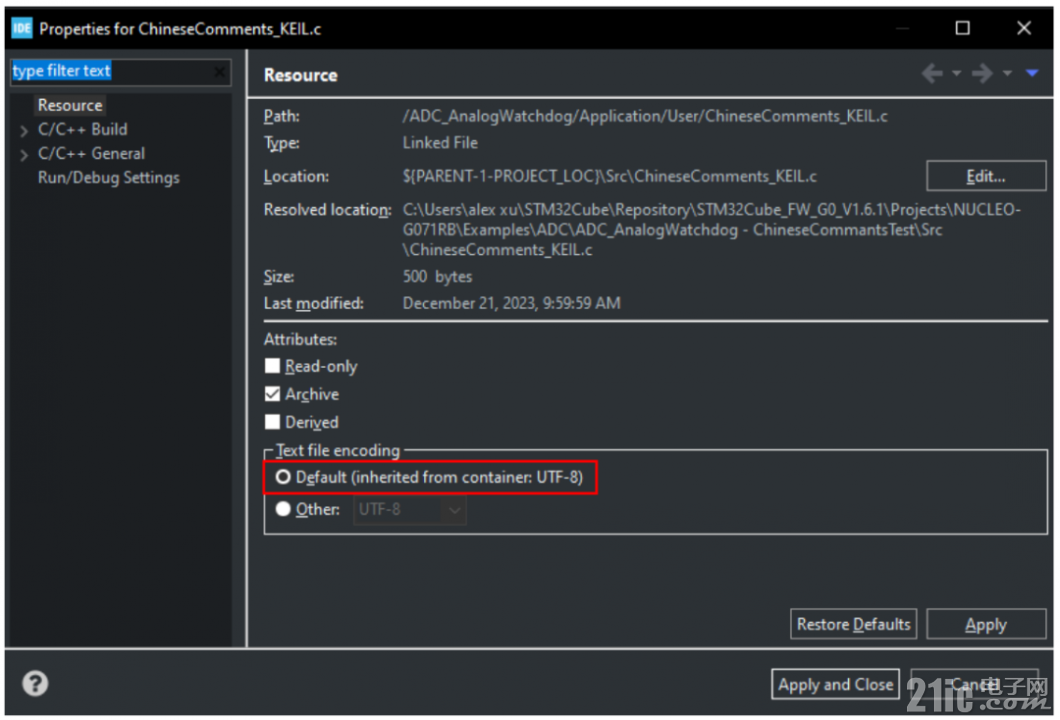The width and height of the screenshot is (1060, 720).
Task: Click the 500 bytes size value
Action: (437, 277)
